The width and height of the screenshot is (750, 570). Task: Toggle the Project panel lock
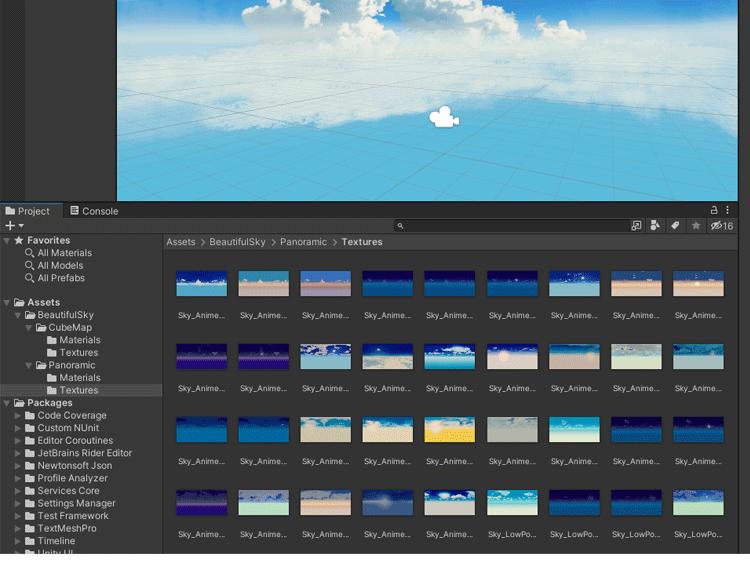pyautogui.click(x=714, y=211)
